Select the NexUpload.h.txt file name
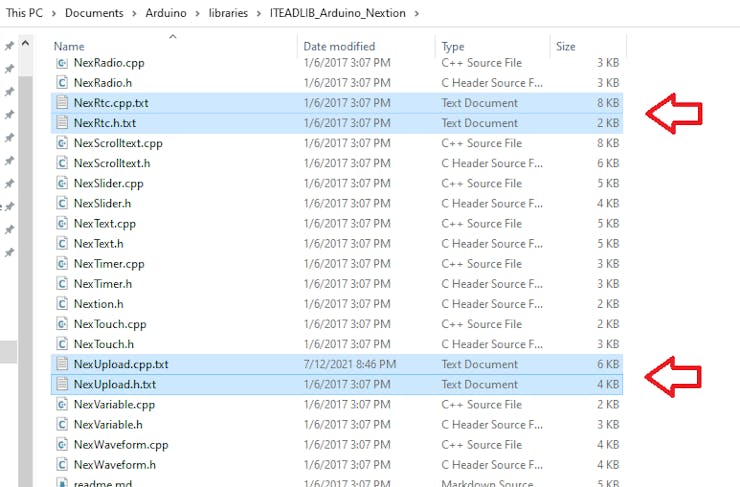The width and height of the screenshot is (740, 487). pos(115,384)
